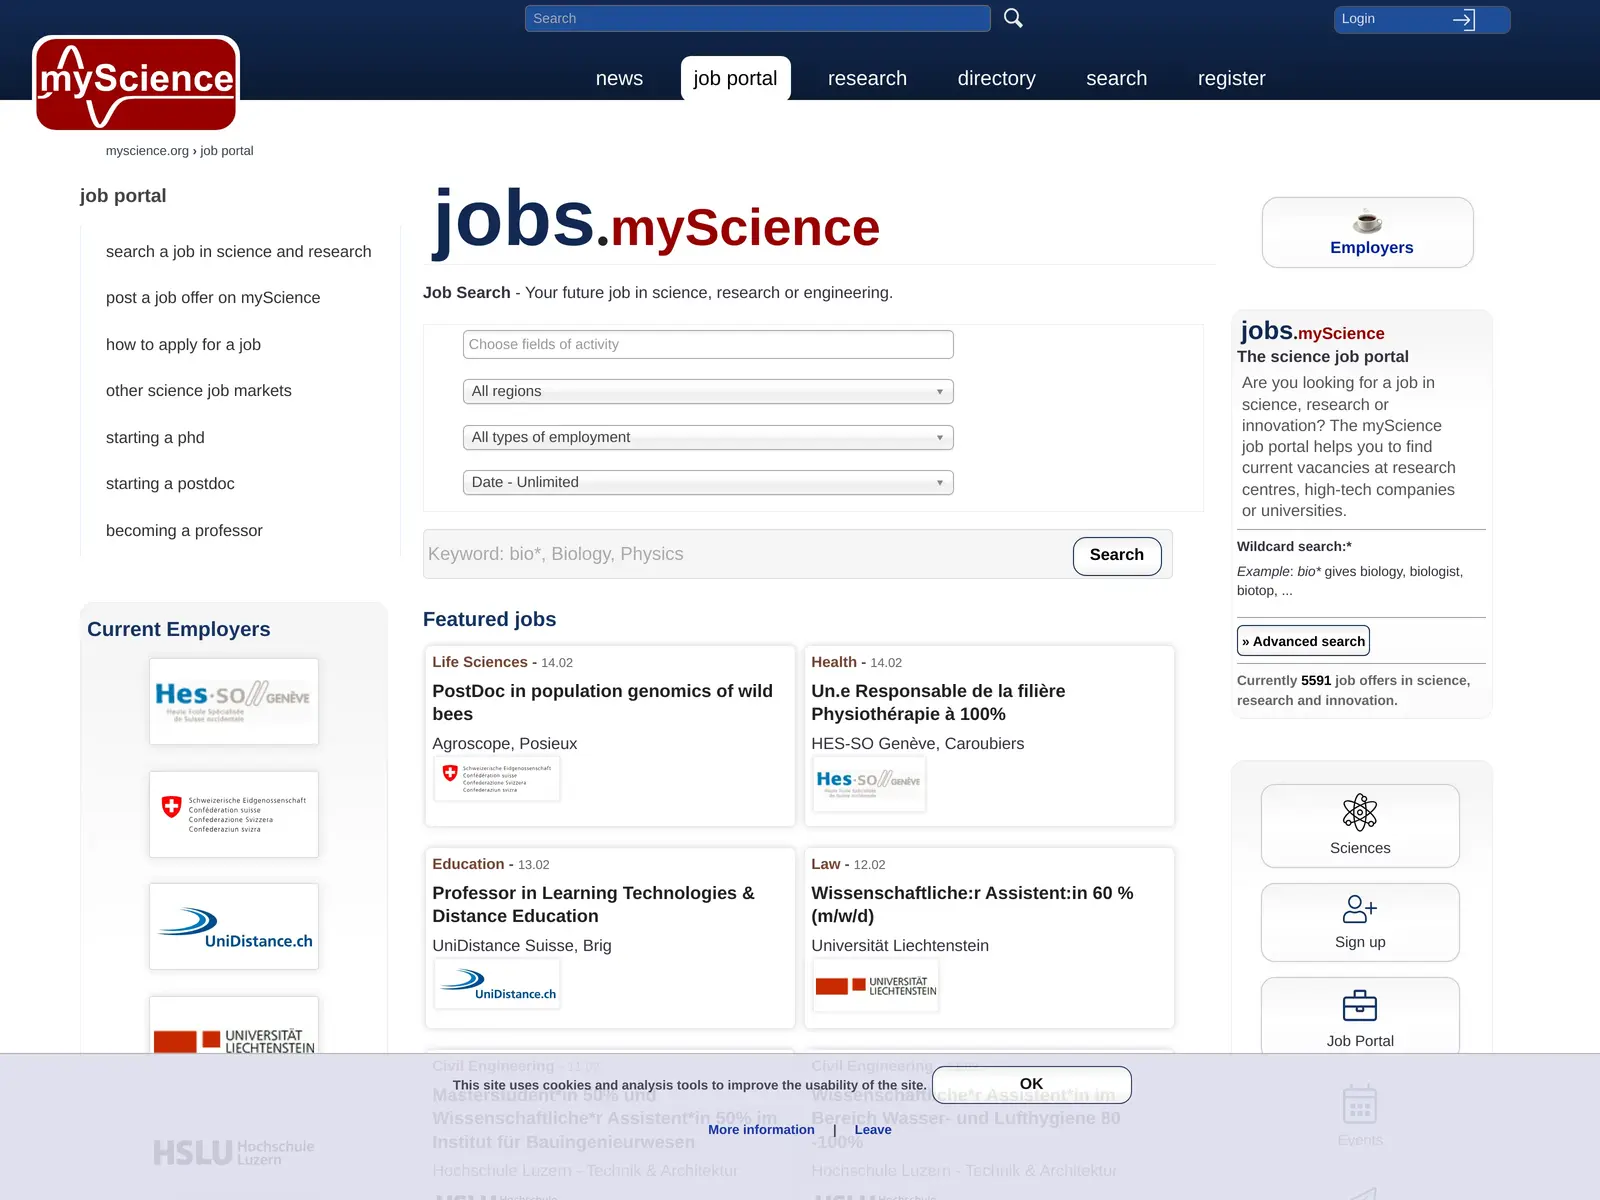1600x1200 pixels.
Task: Click the Sign up person icon
Action: click(1360, 908)
